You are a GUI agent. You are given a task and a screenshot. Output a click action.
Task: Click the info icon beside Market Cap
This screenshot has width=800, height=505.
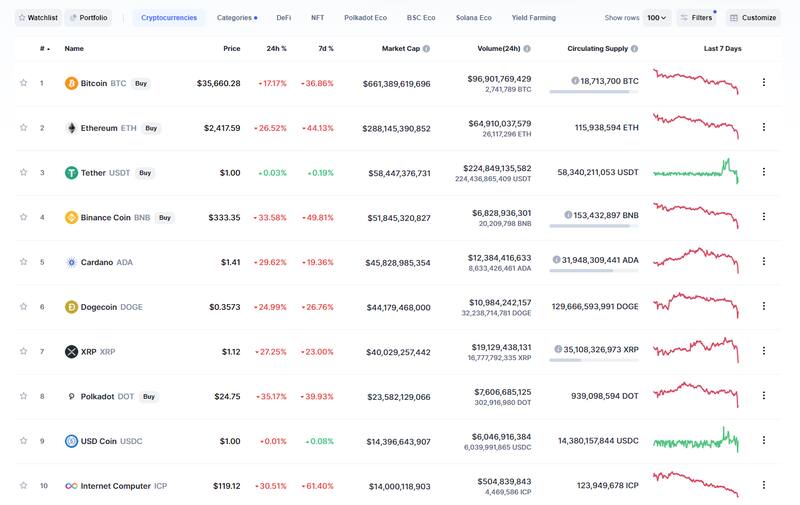[426, 48]
